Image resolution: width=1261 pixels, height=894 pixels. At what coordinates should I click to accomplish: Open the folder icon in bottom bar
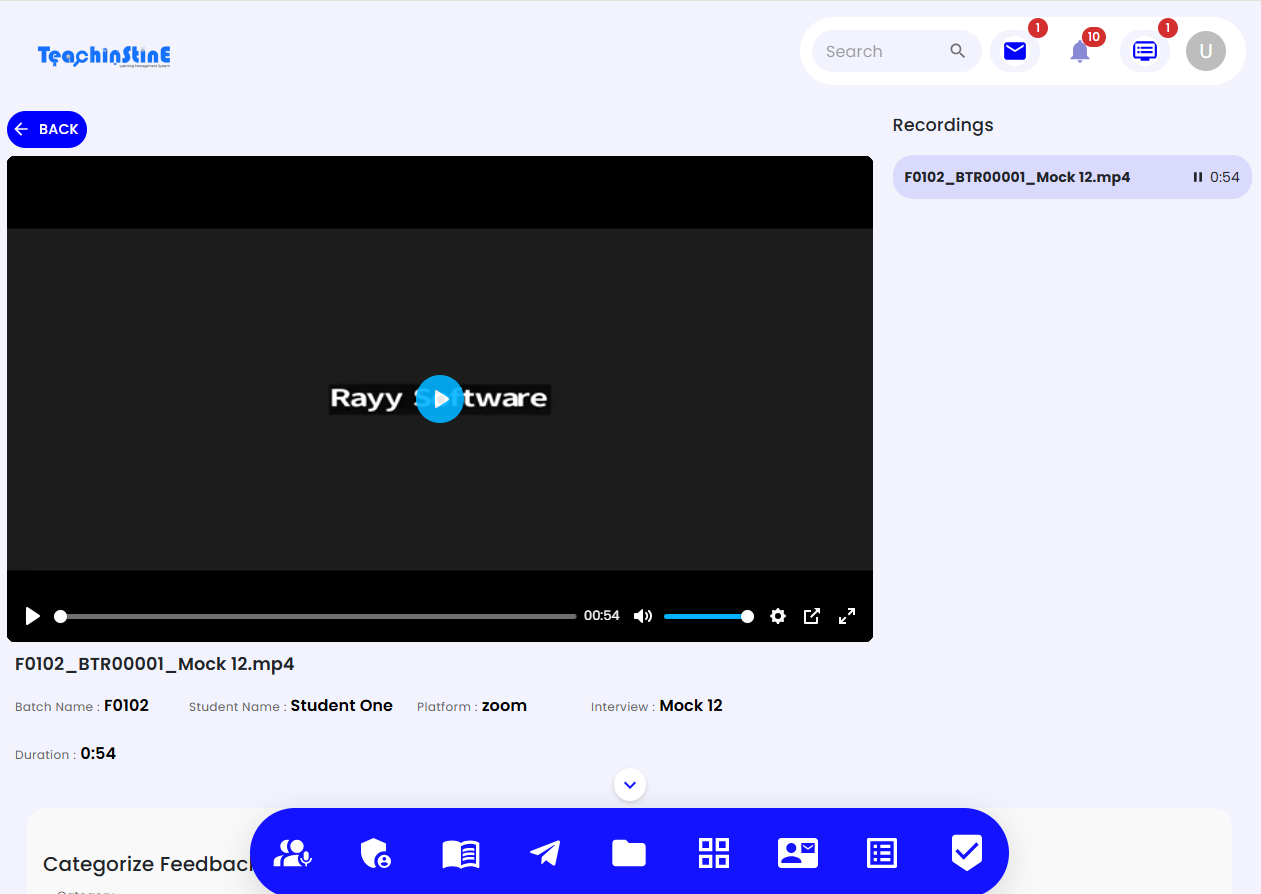tap(629, 853)
